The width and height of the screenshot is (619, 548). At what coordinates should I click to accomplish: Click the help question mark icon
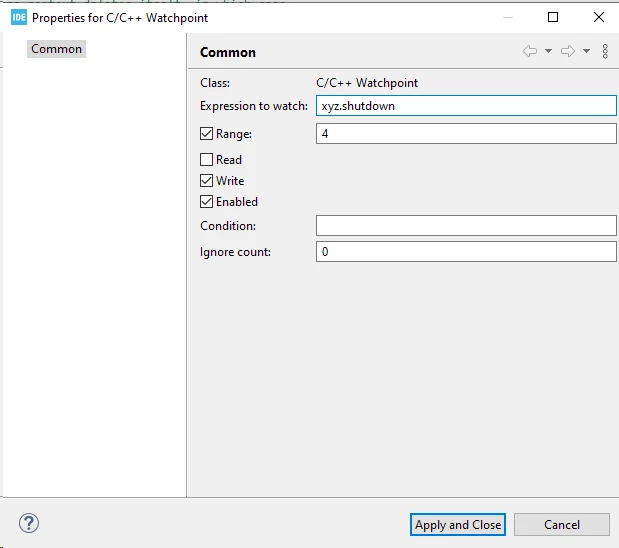click(x=29, y=523)
